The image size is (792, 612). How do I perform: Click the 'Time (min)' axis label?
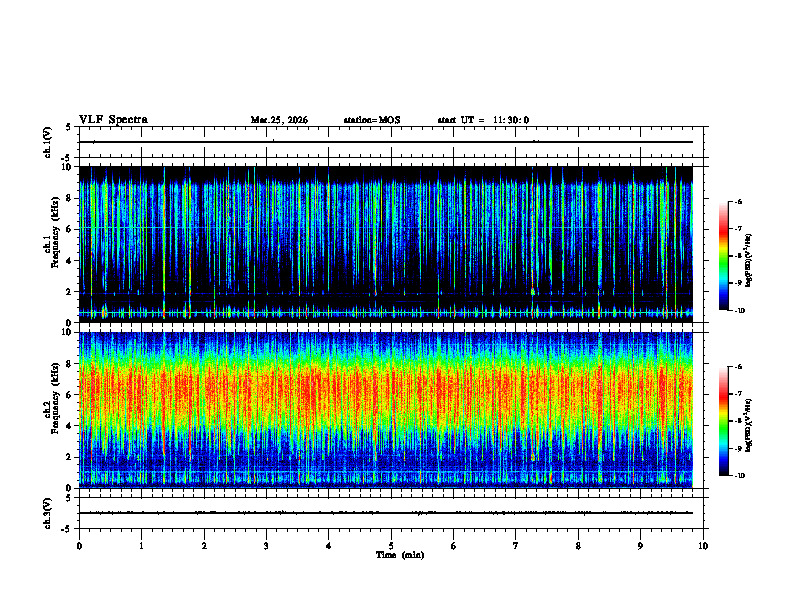[x=400, y=555]
